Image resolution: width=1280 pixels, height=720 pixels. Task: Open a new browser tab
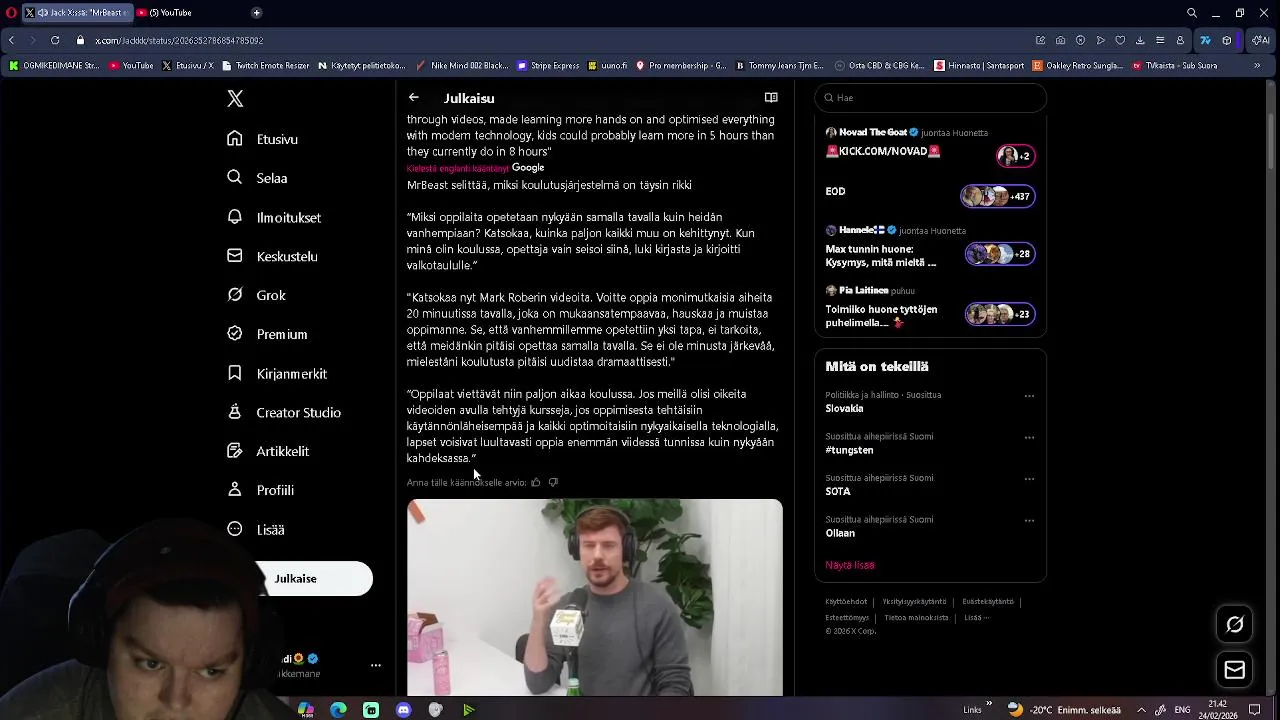tap(256, 13)
